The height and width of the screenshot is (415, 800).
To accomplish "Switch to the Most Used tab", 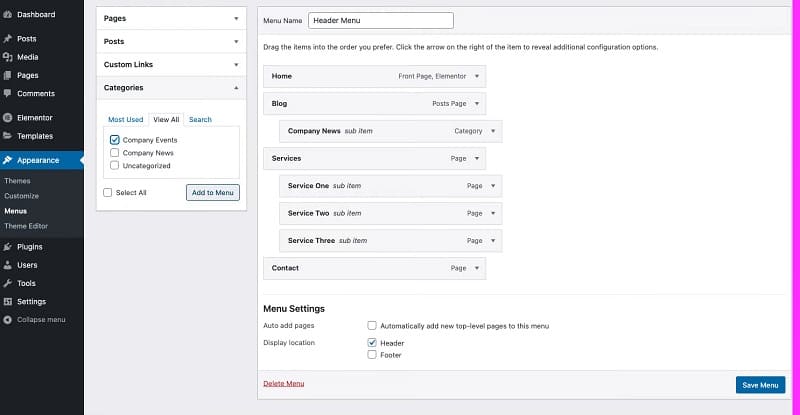I will click(x=126, y=119).
